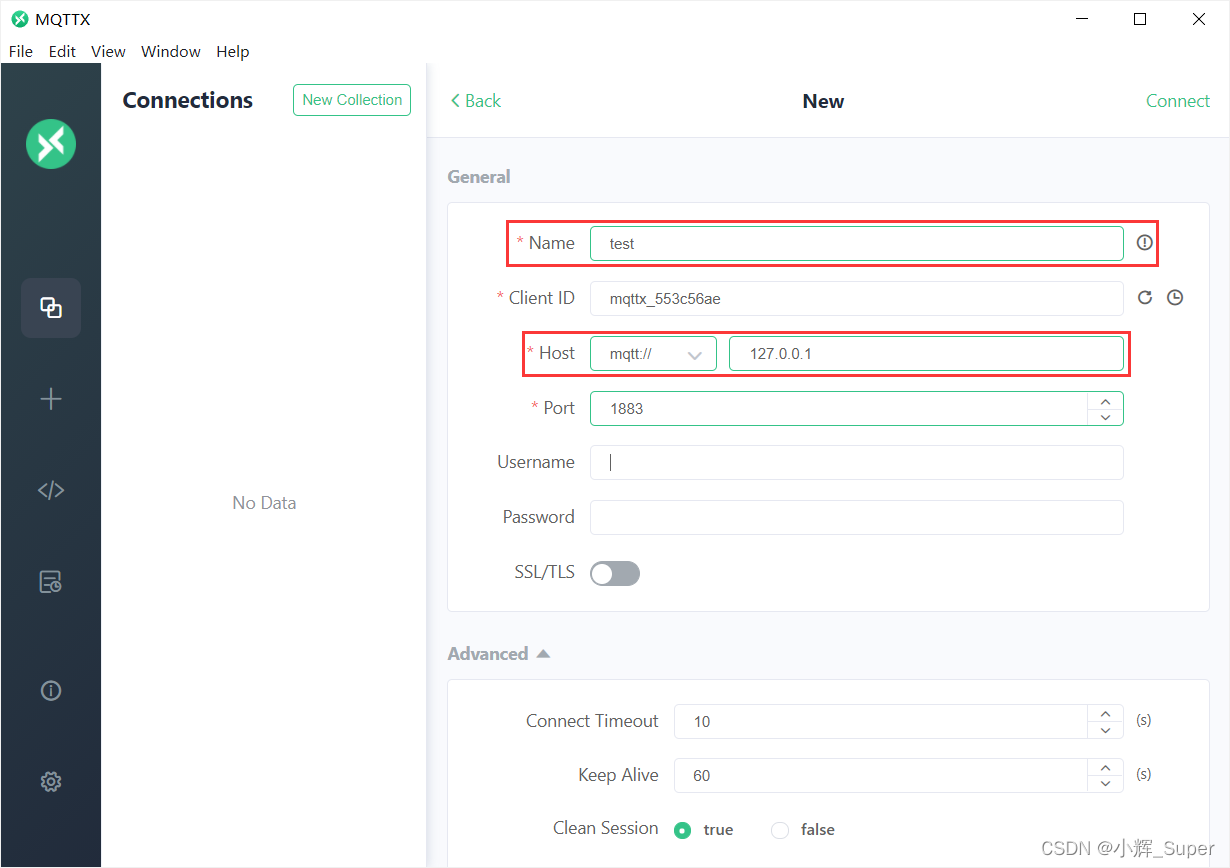
Task: Open the mqtt:// protocol dropdown
Action: [x=653, y=354]
